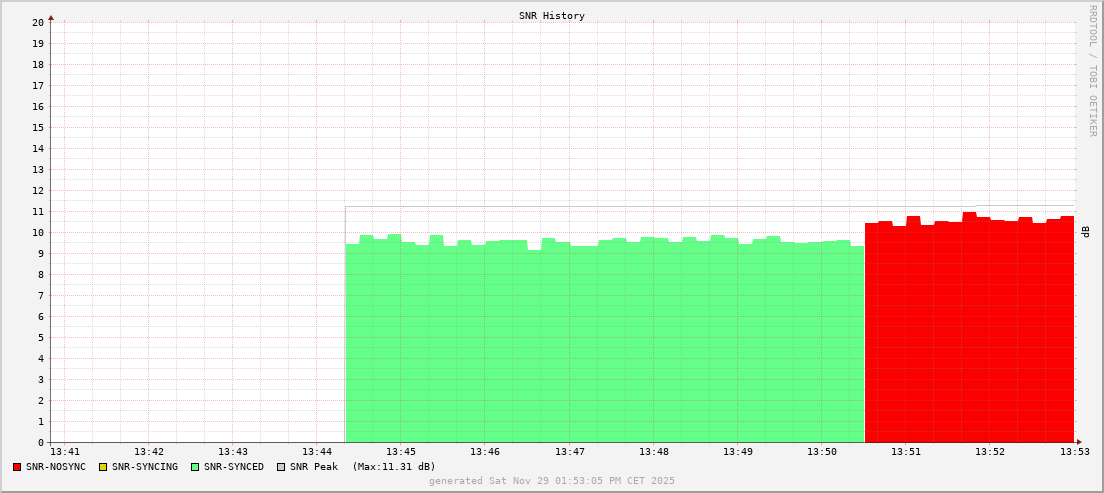This screenshot has width=1104, height=493.
Task: Click the 13:41 time axis label
Action: [x=64, y=452]
